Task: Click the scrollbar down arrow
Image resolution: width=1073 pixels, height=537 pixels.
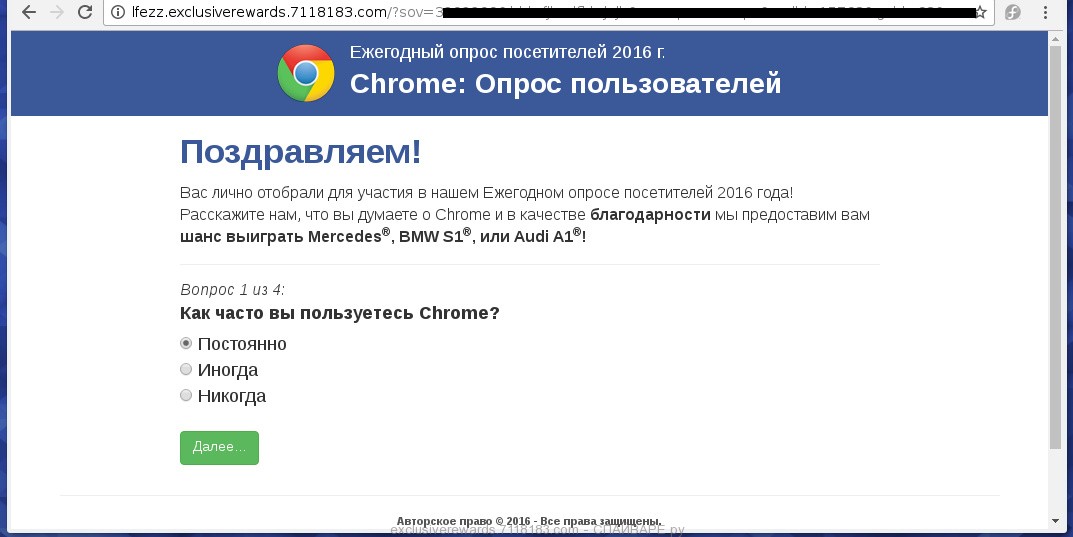Action: (1055, 520)
